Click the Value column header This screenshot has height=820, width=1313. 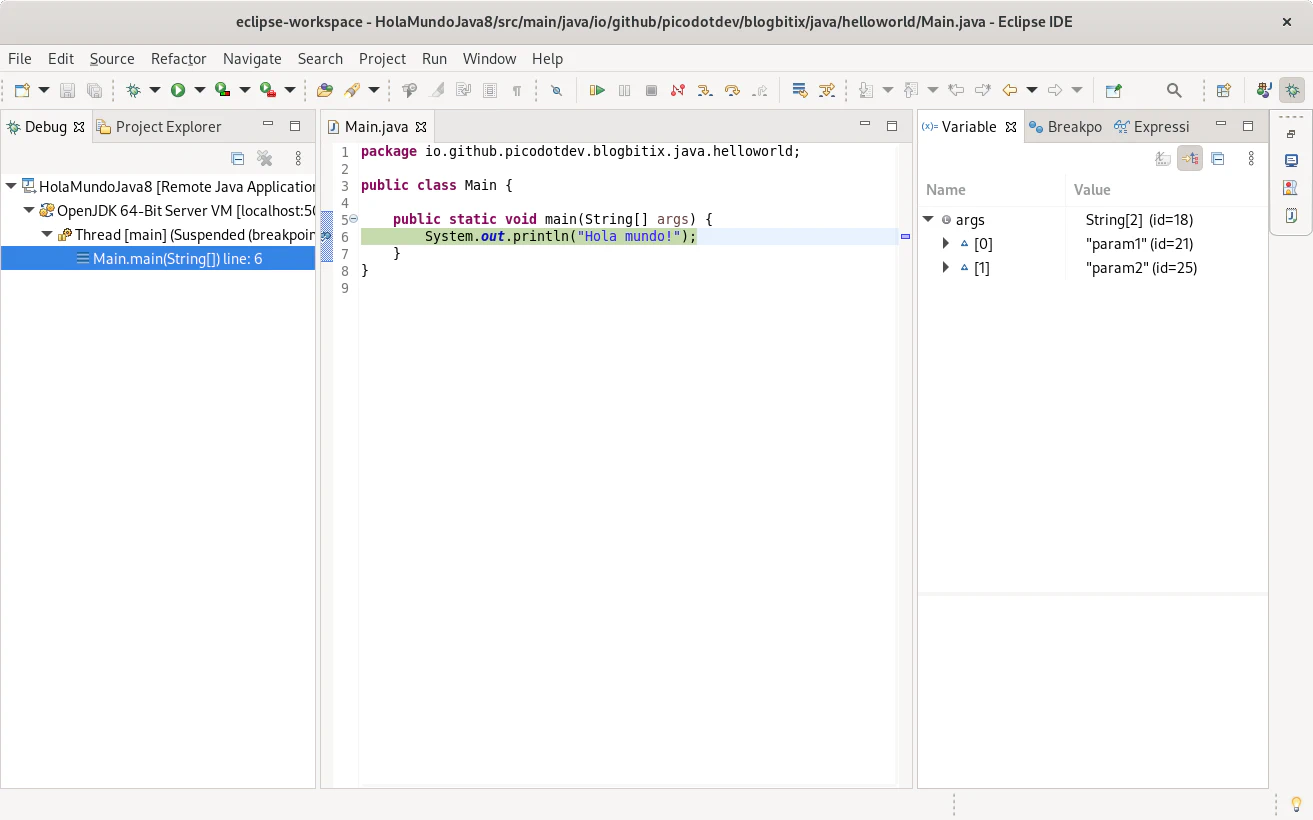pos(1092,189)
